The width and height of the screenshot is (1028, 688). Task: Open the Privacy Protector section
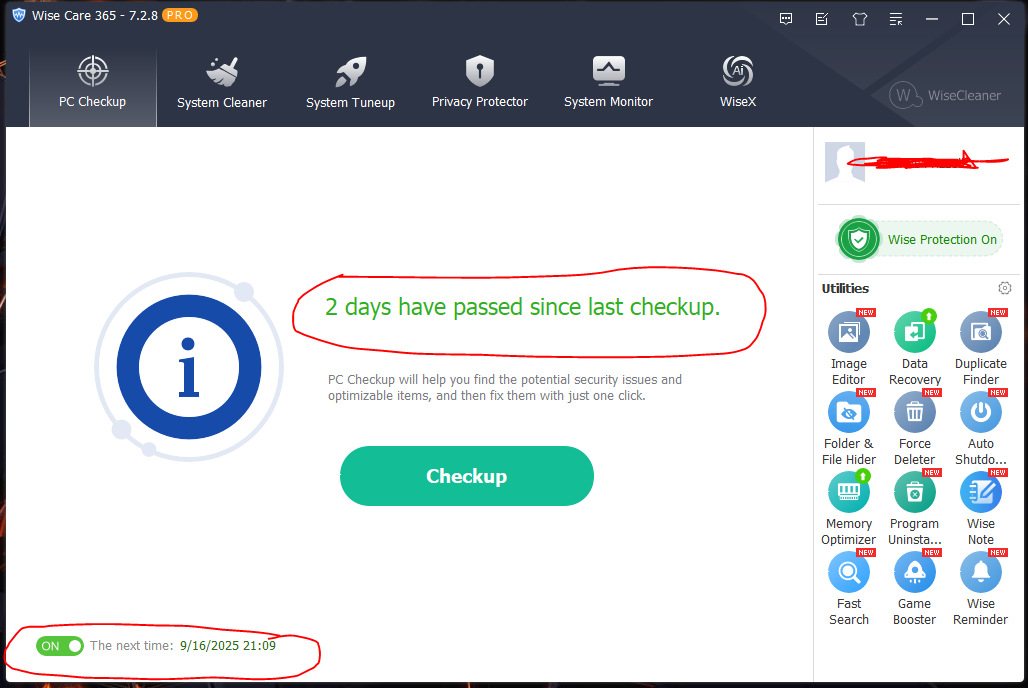coord(479,83)
